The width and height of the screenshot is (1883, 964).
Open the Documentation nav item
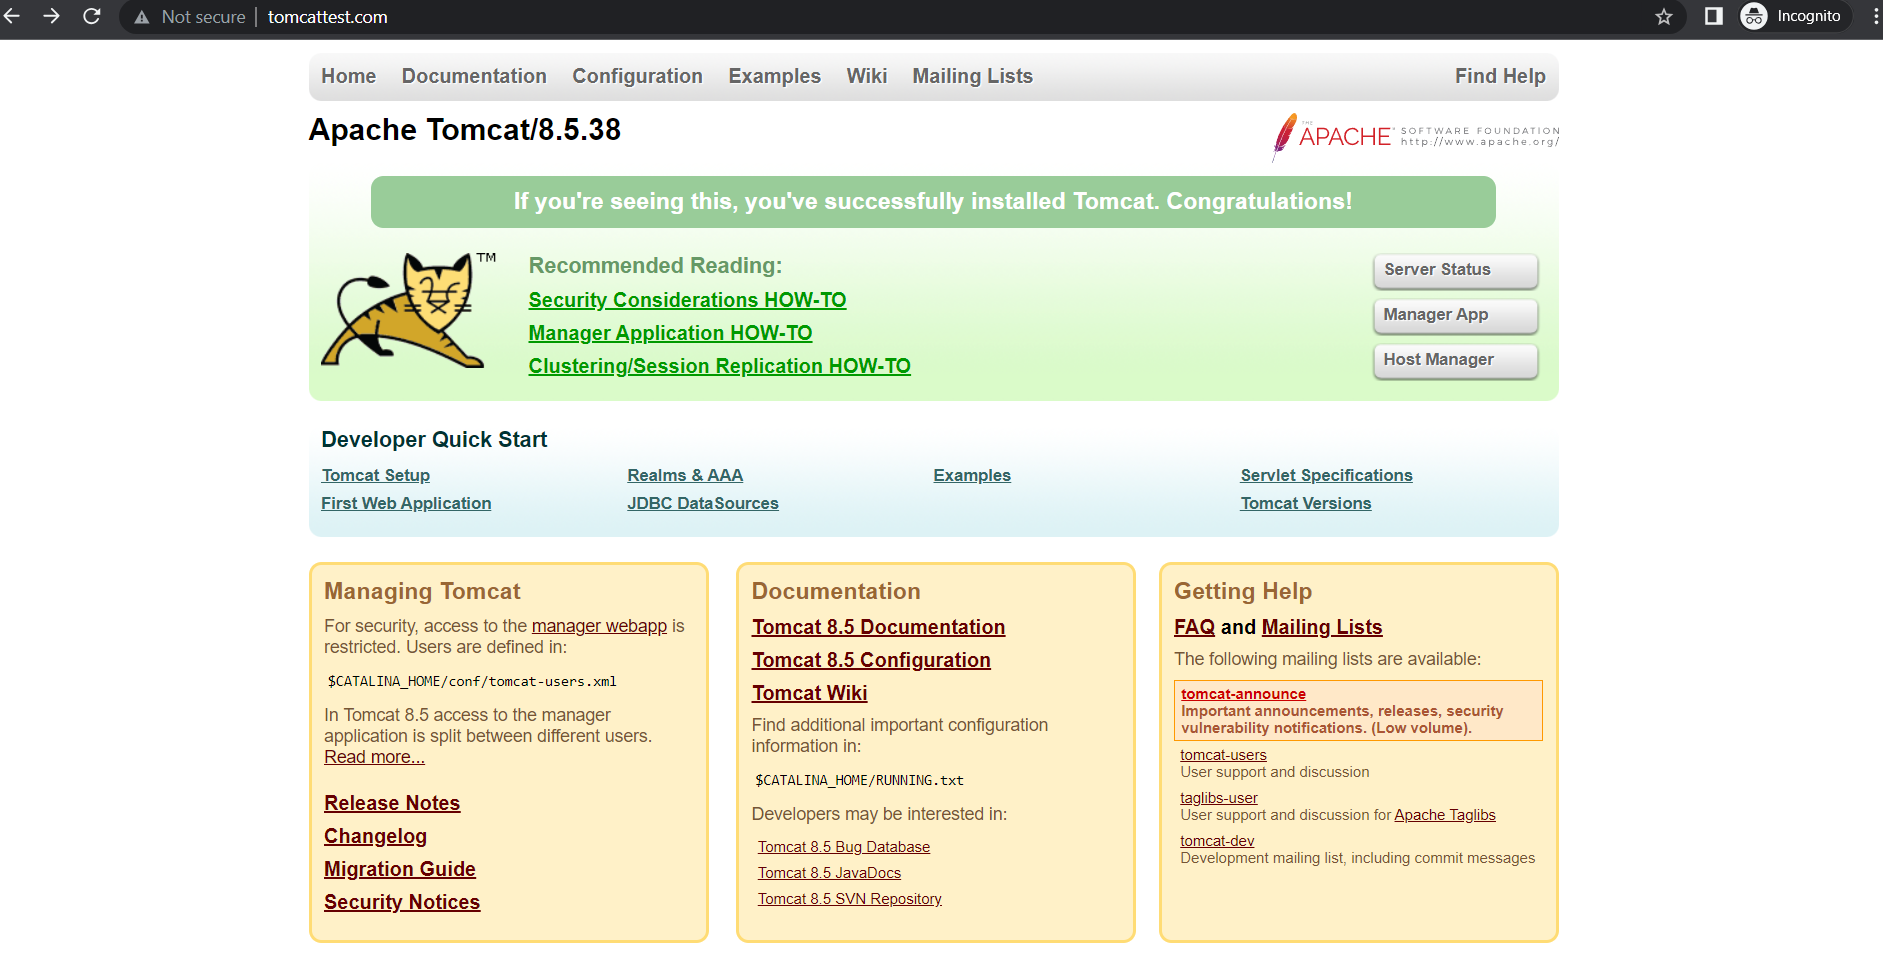coord(474,76)
